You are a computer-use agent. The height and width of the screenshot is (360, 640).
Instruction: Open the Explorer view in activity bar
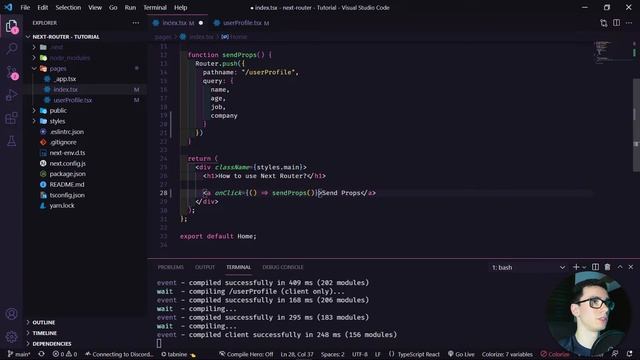click(x=11, y=27)
